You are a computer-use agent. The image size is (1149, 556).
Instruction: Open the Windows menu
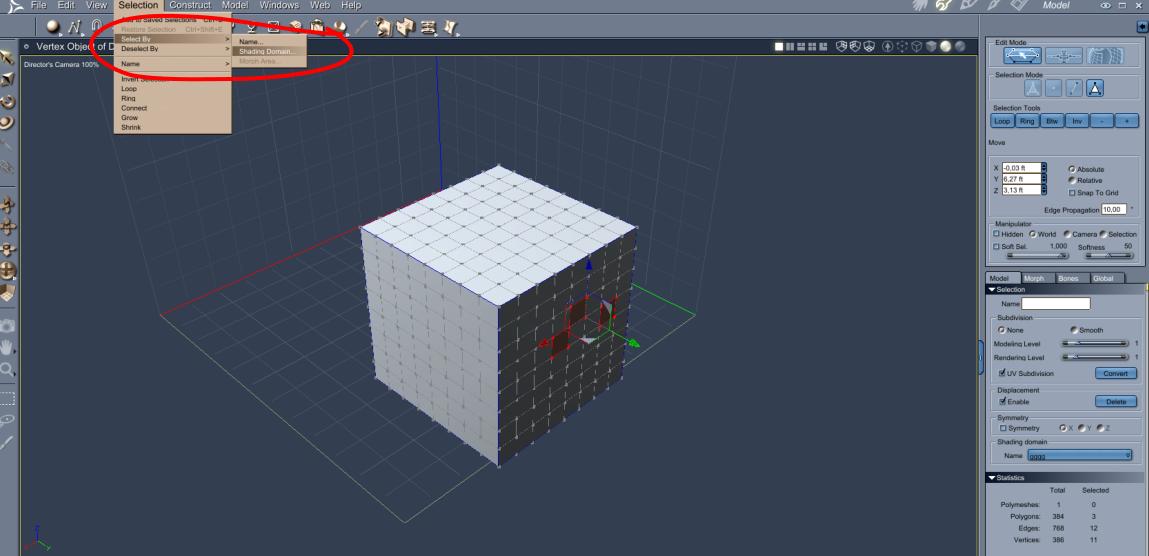point(279,5)
